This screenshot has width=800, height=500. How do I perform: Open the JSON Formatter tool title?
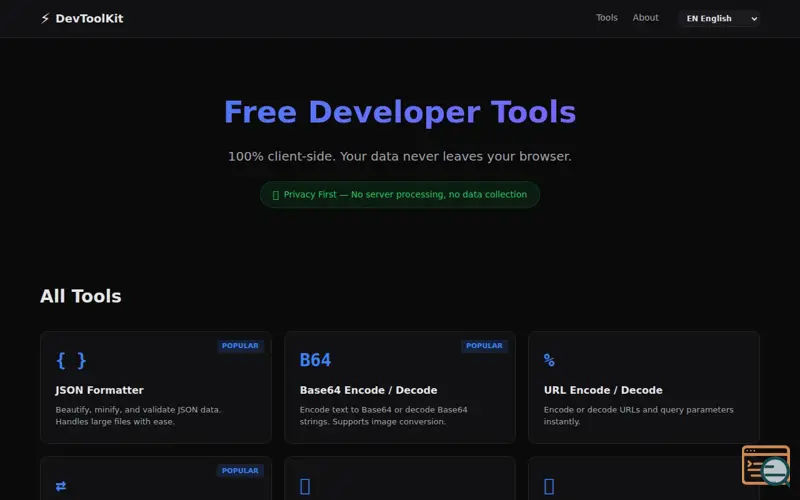tap(99, 390)
